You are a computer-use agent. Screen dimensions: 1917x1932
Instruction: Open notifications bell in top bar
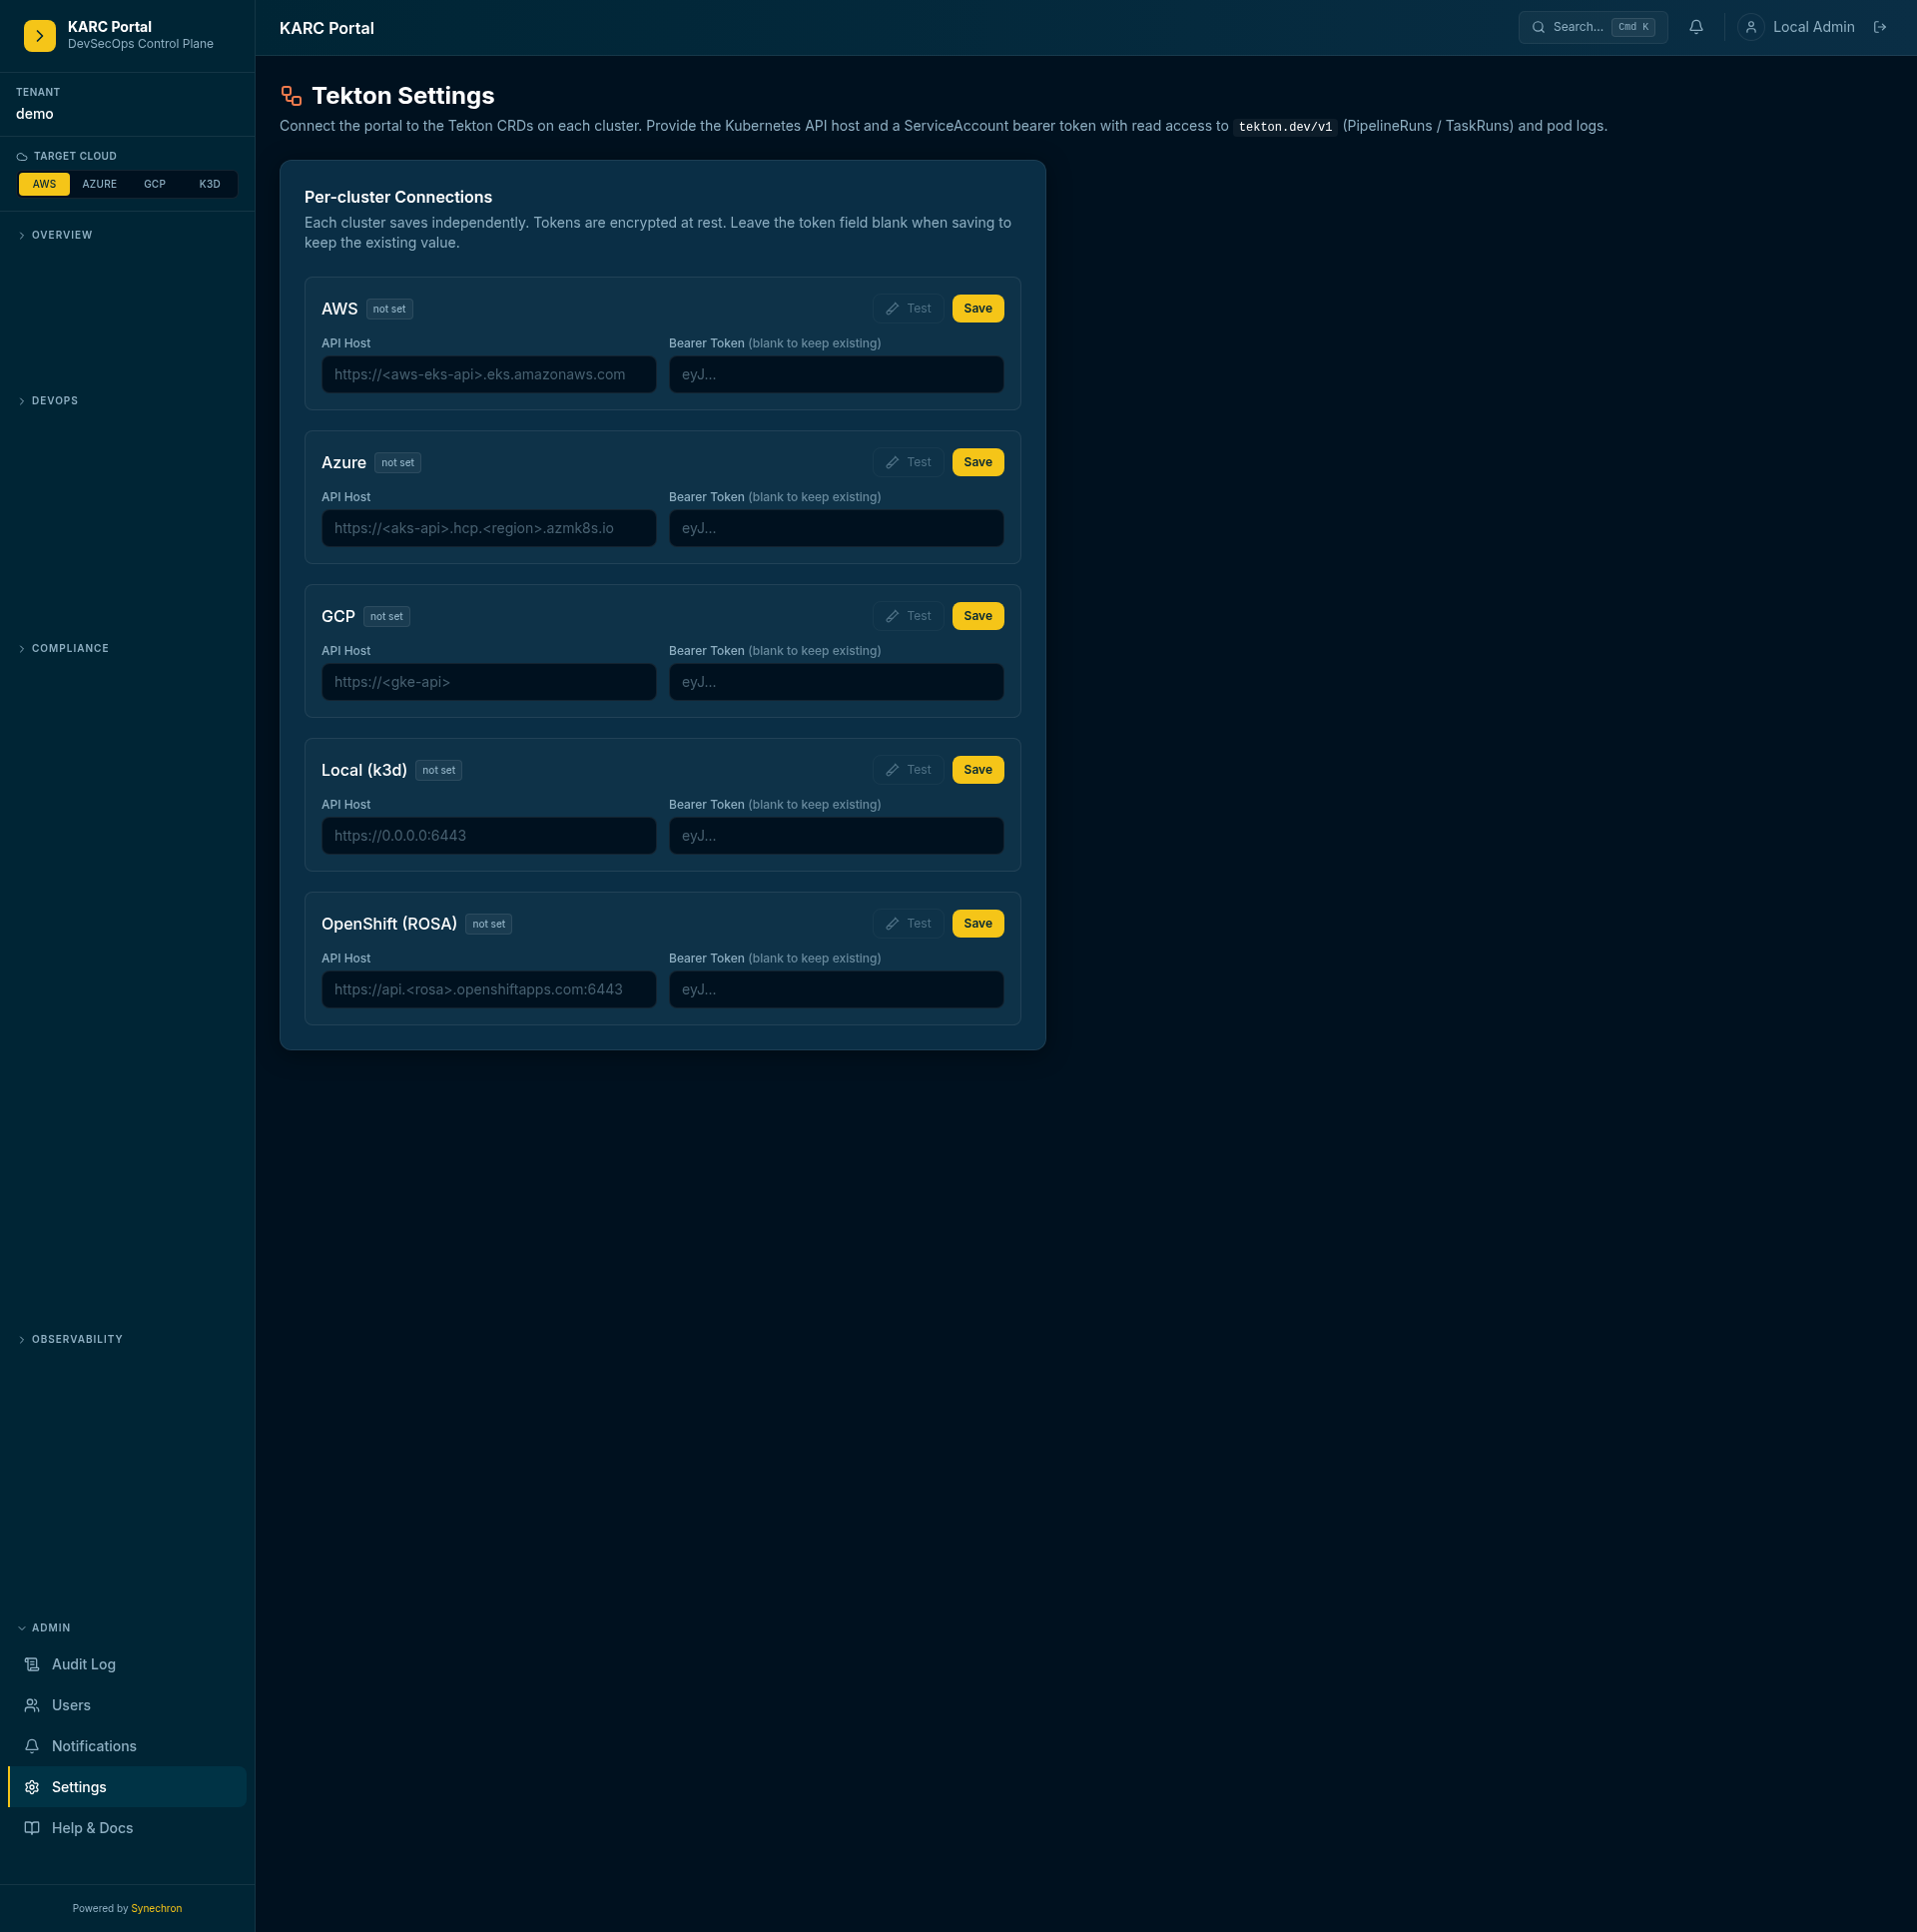click(x=1696, y=28)
